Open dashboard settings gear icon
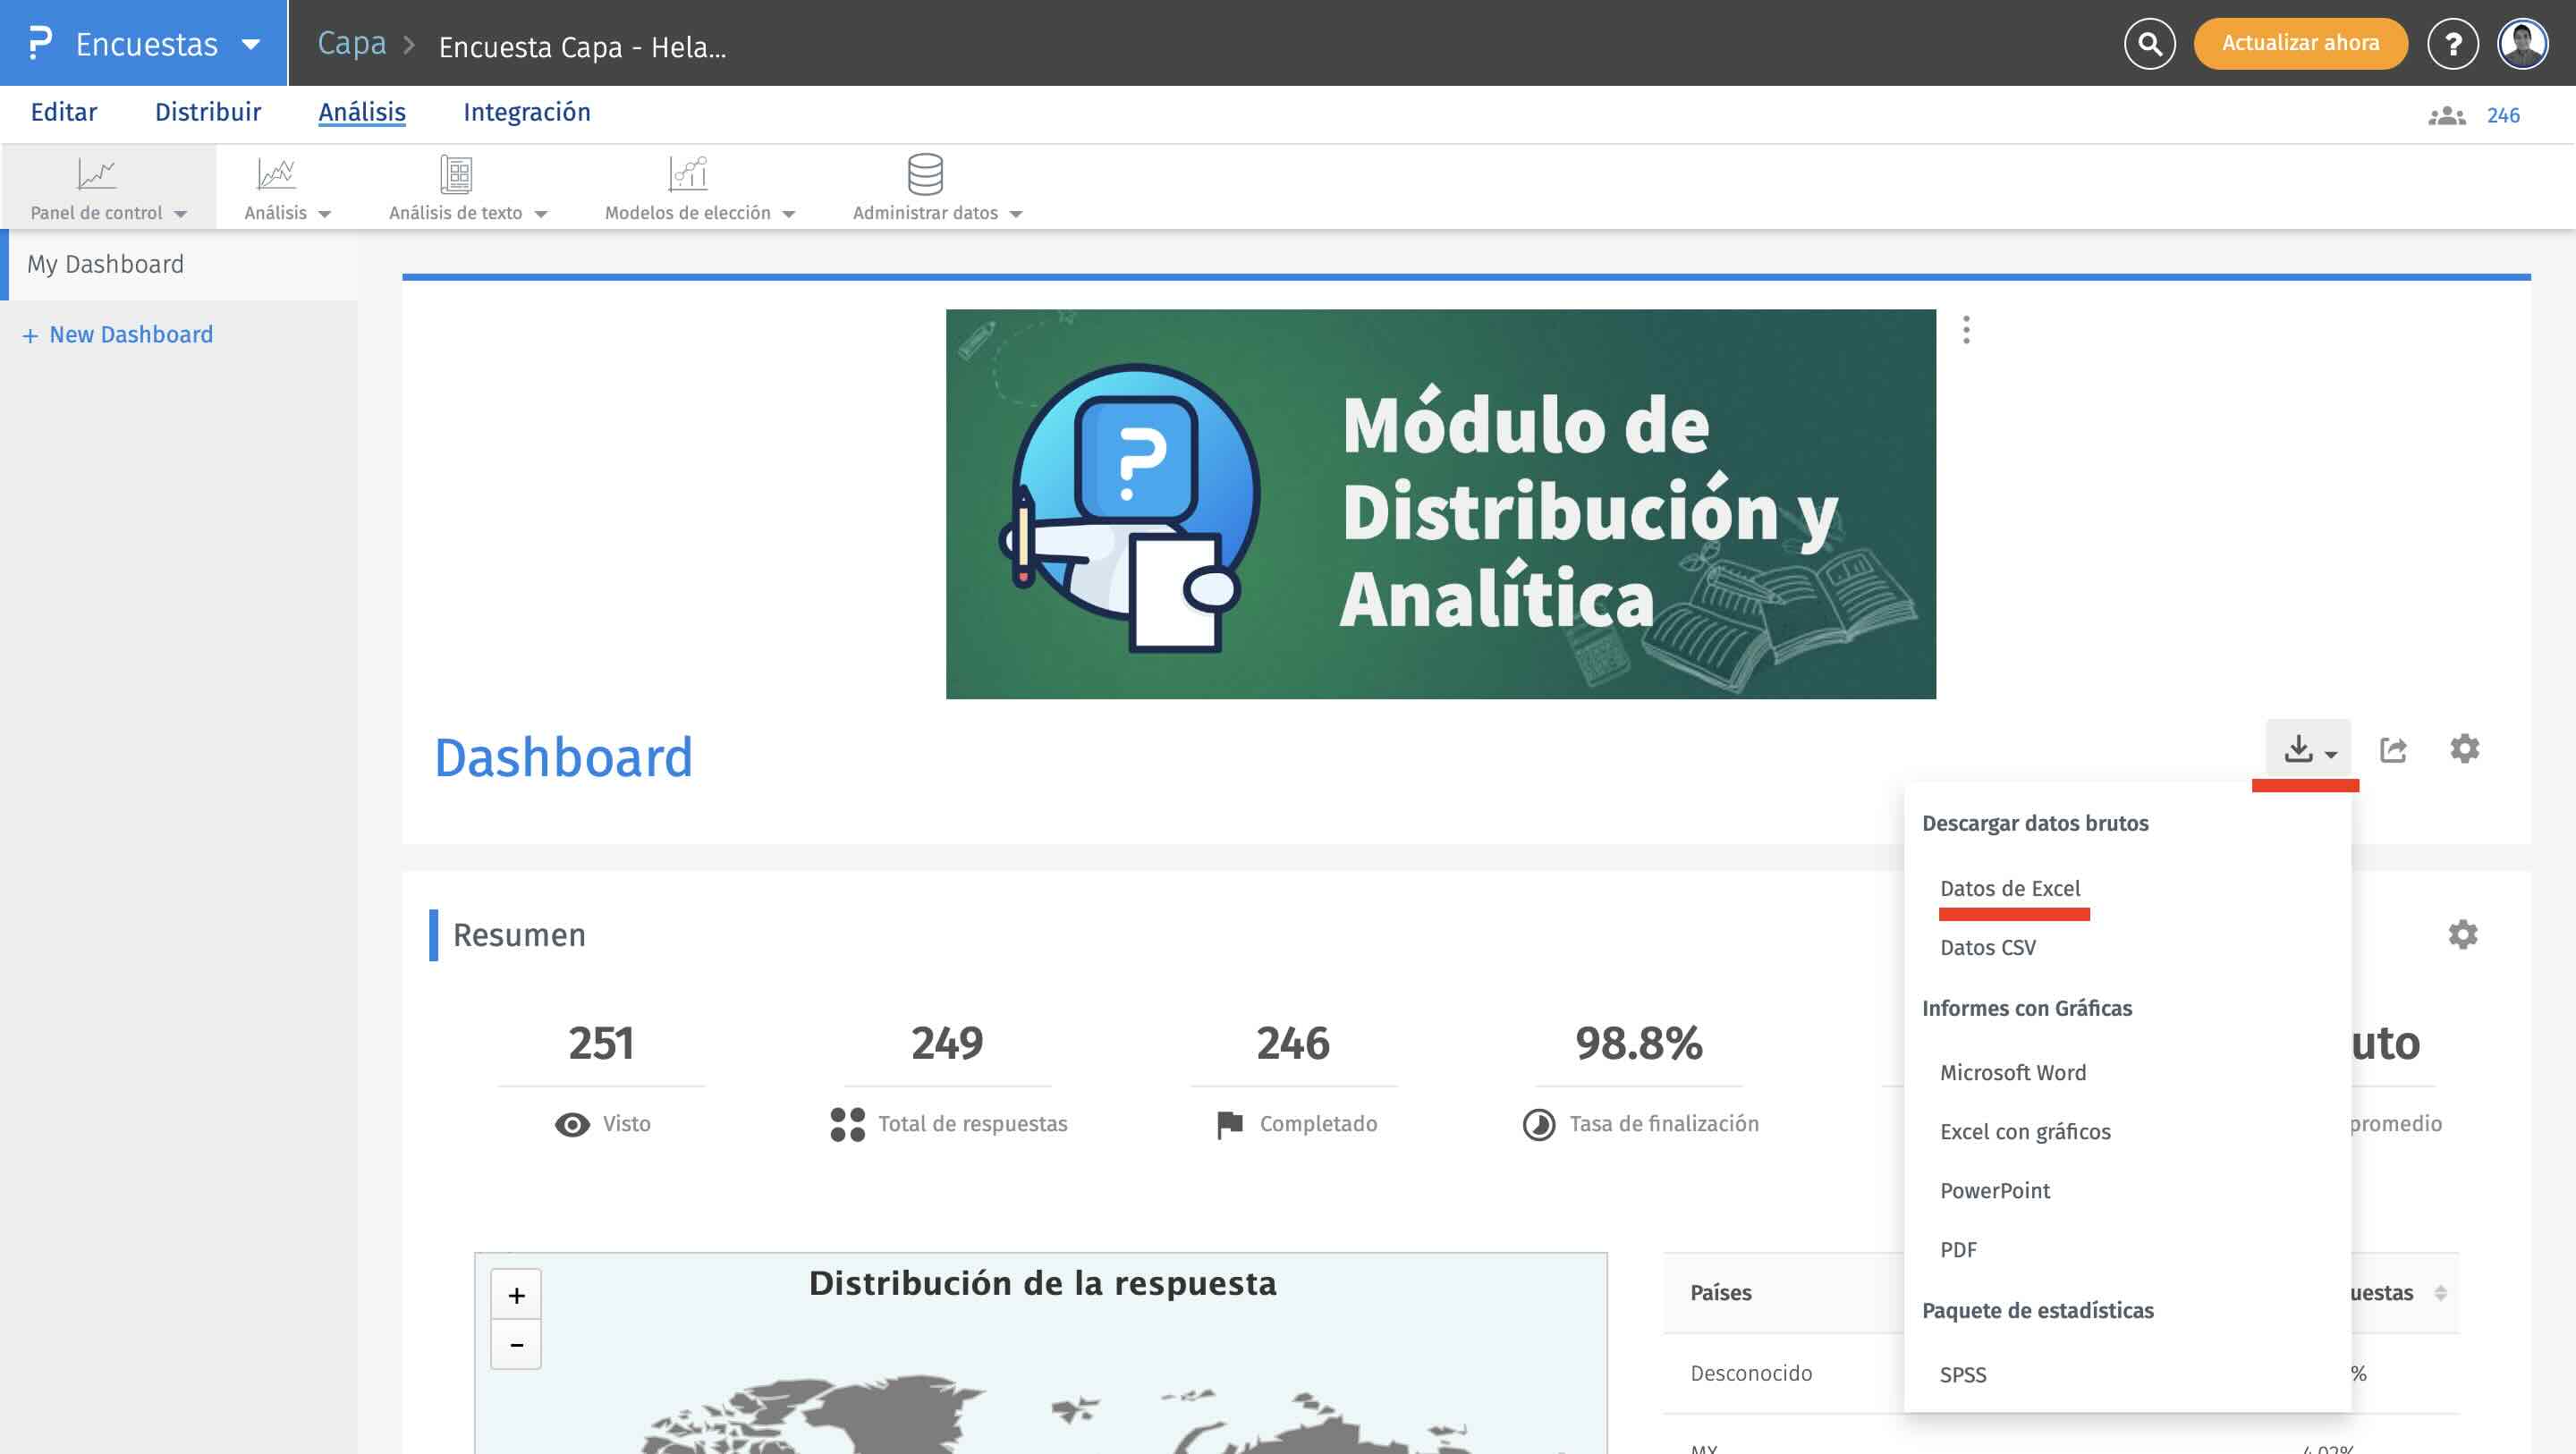This screenshot has height=1454, width=2576. (2464, 748)
